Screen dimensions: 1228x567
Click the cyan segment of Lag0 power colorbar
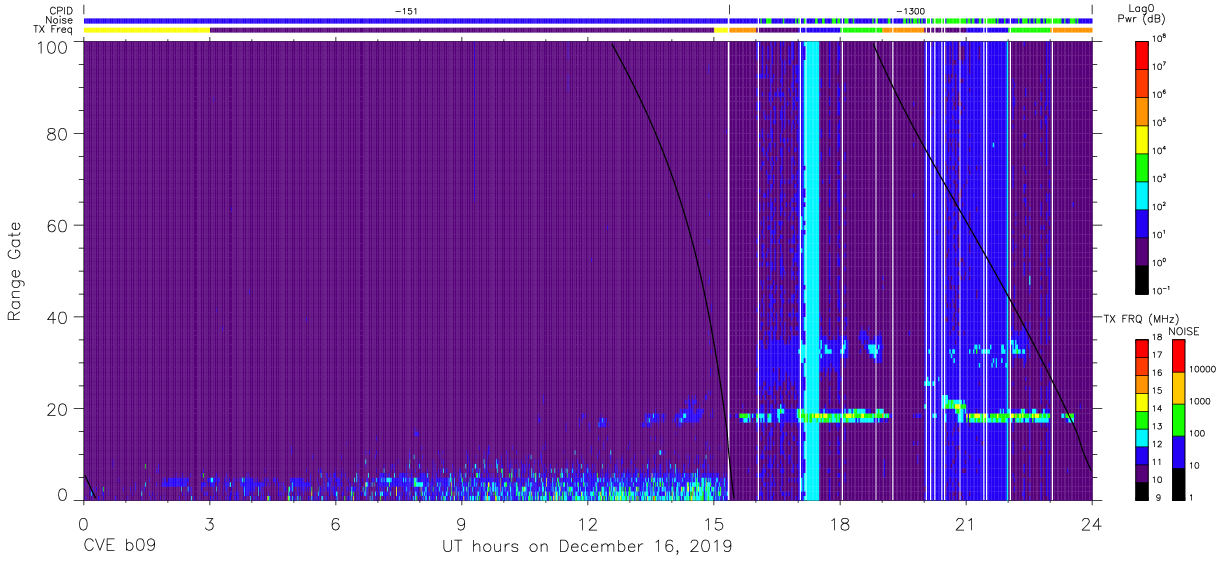pos(1144,193)
